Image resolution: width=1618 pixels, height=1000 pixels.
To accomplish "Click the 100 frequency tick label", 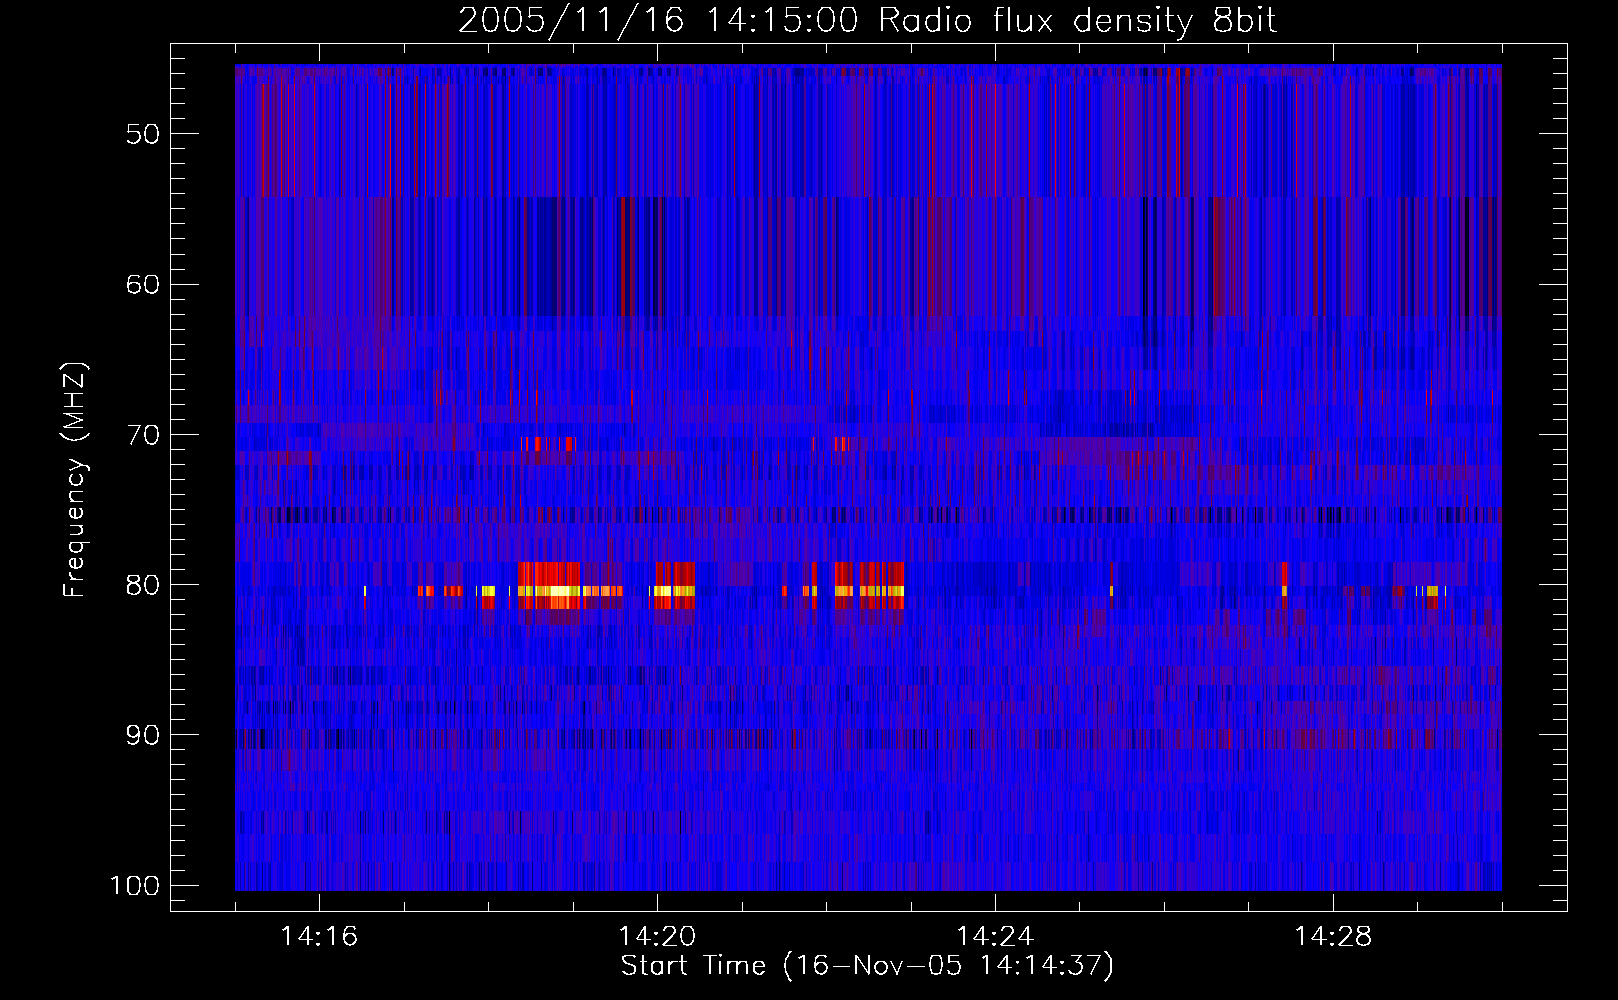I will coord(134,886).
